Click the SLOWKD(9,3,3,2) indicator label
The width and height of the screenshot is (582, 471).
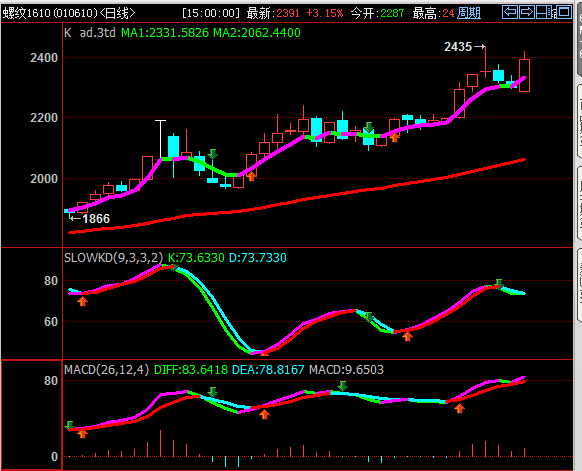click(114, 258)
